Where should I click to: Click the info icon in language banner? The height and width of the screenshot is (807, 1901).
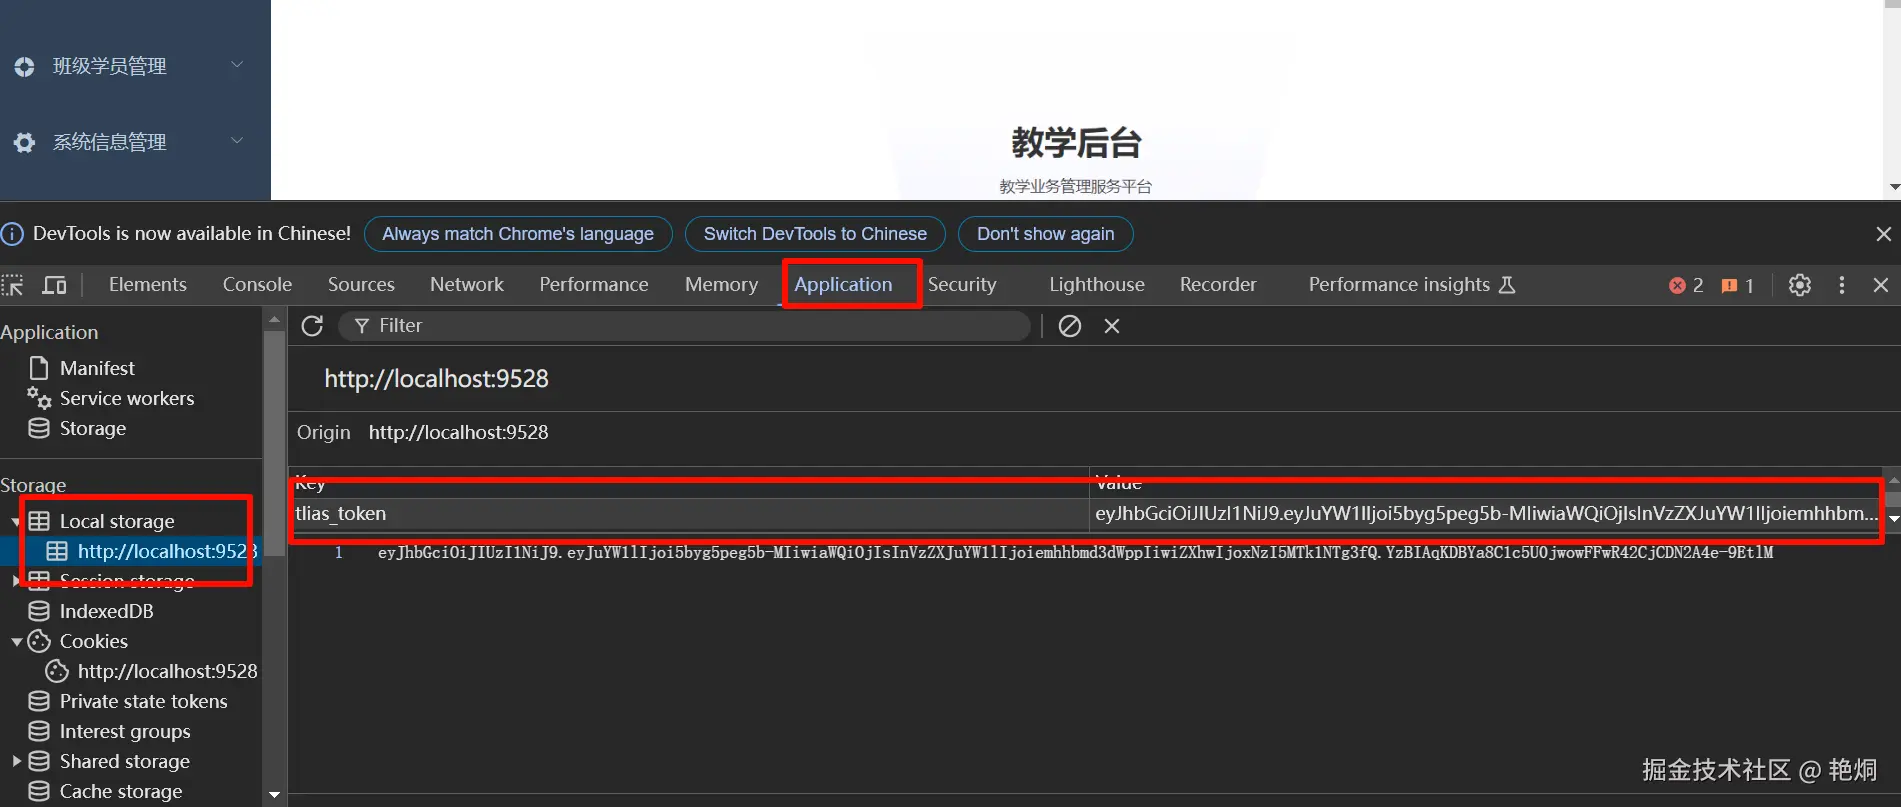pos(12,234)
